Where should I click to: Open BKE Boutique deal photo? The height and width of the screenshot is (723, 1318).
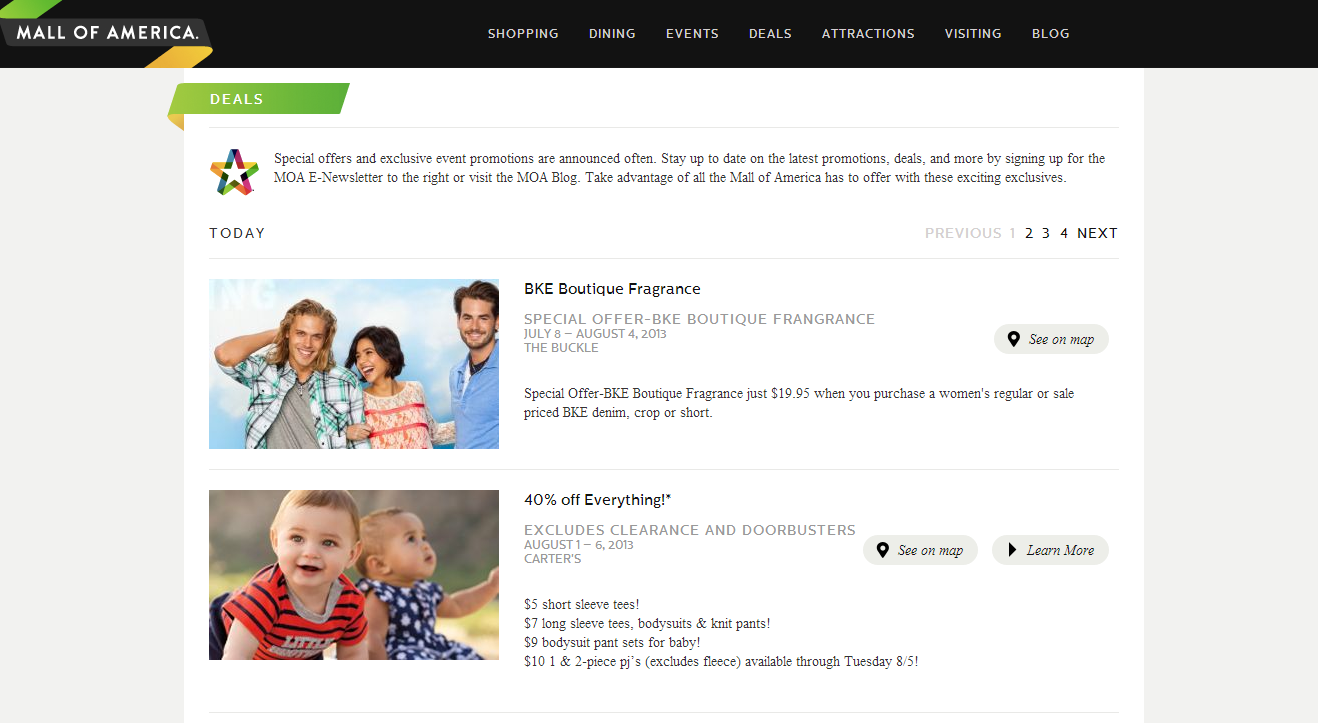pos(354,364)
